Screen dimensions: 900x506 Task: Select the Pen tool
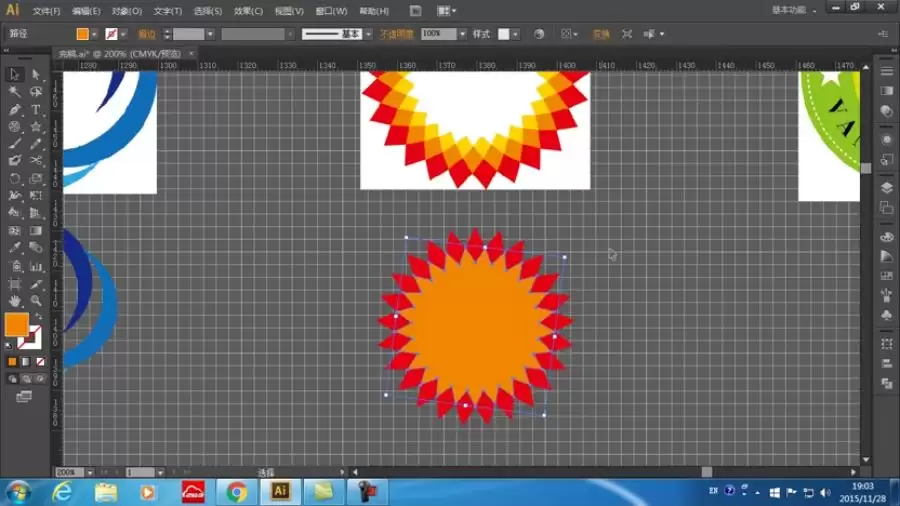14,109
